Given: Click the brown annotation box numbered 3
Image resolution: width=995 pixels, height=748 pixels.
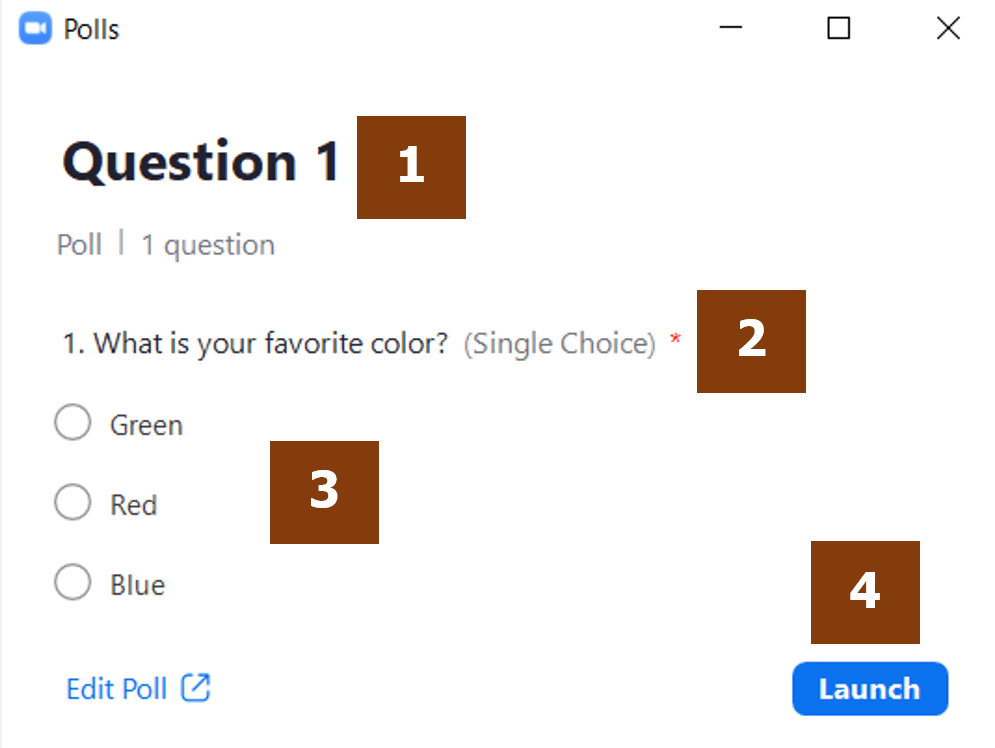Looking at the screenshot, I should click(x=324, y=492).
